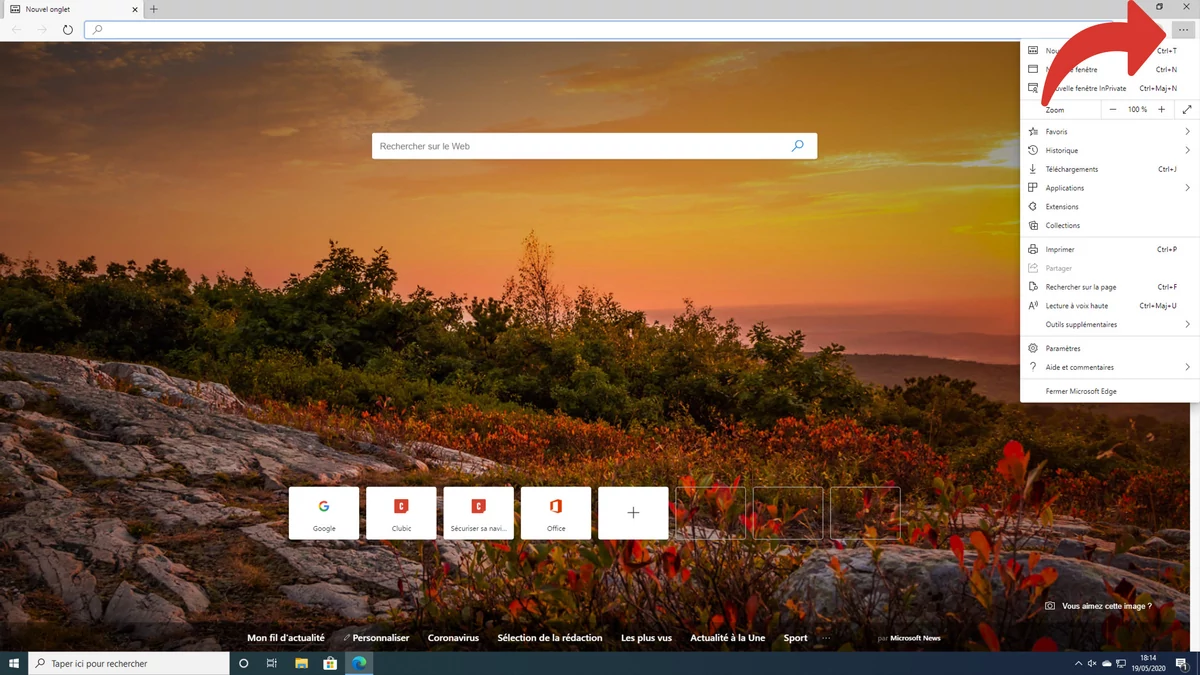Go back using the back arrow
The width and height of the screenshot is (1200, 675).
pos(16,30)
